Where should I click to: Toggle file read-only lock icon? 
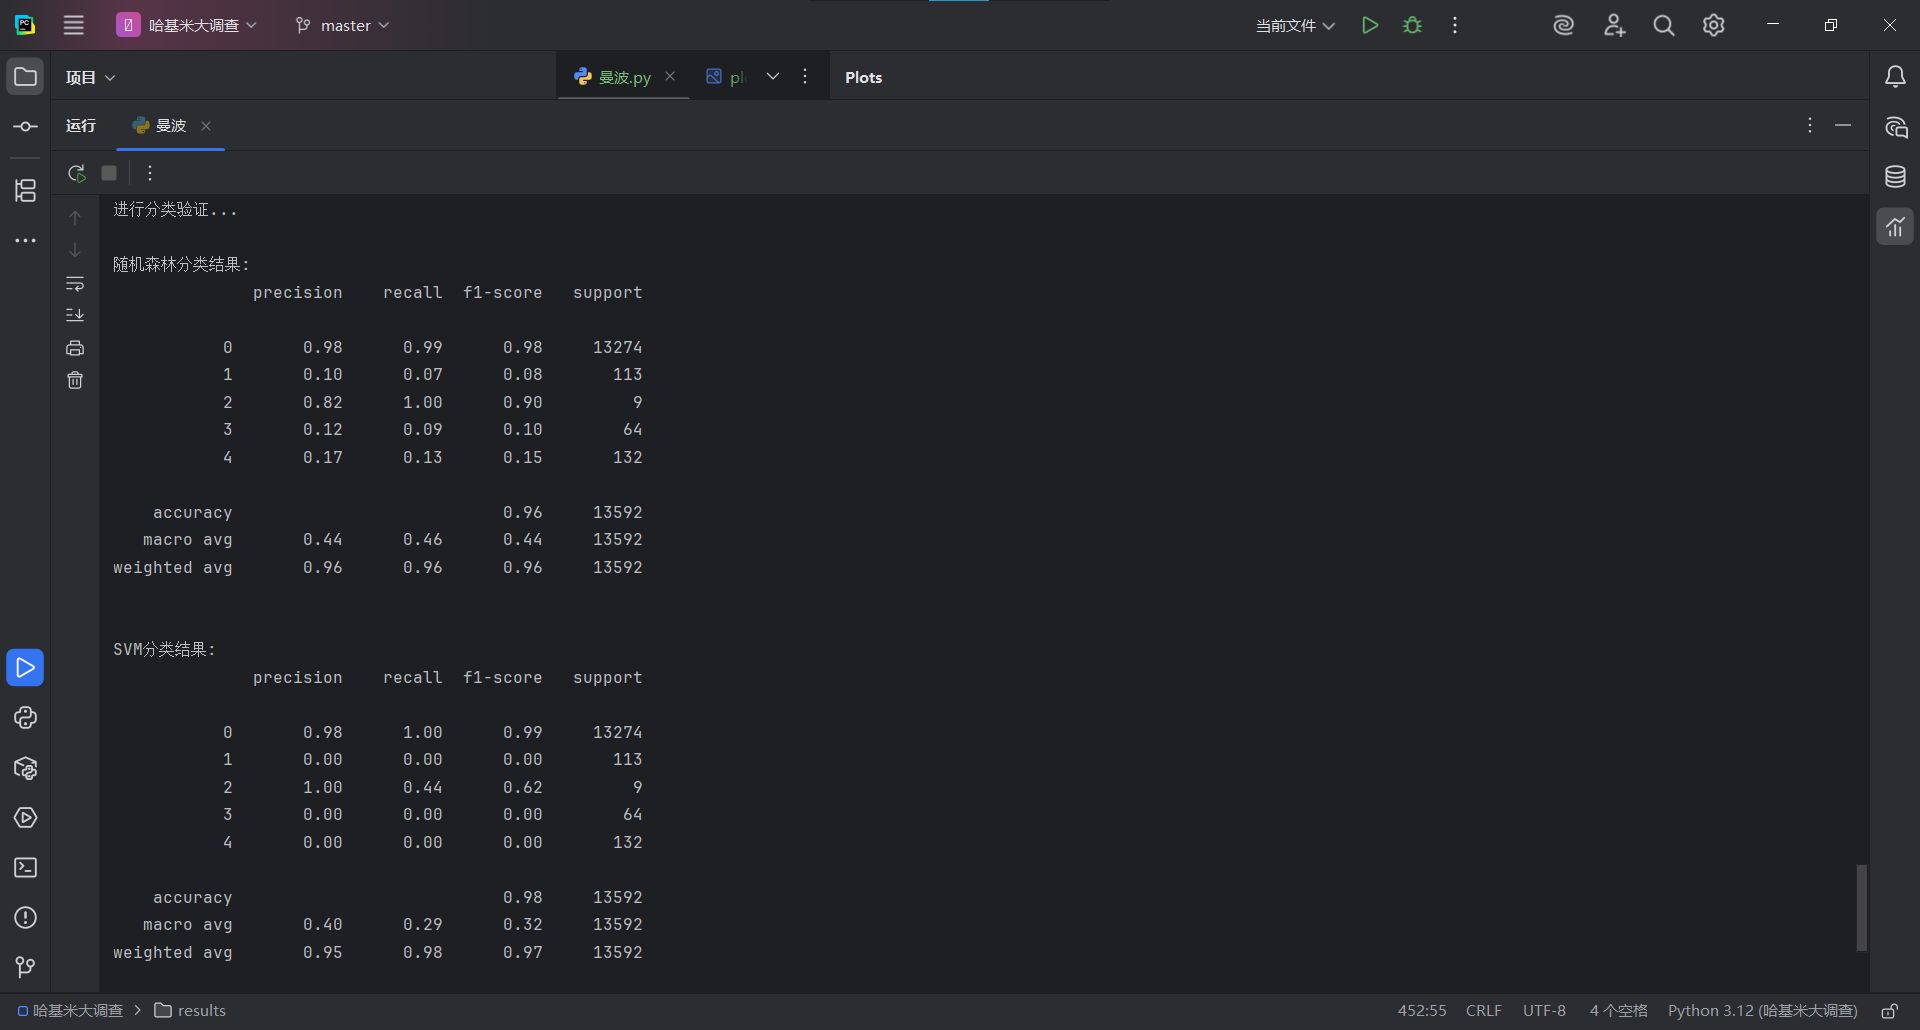pos(1890,1011)
